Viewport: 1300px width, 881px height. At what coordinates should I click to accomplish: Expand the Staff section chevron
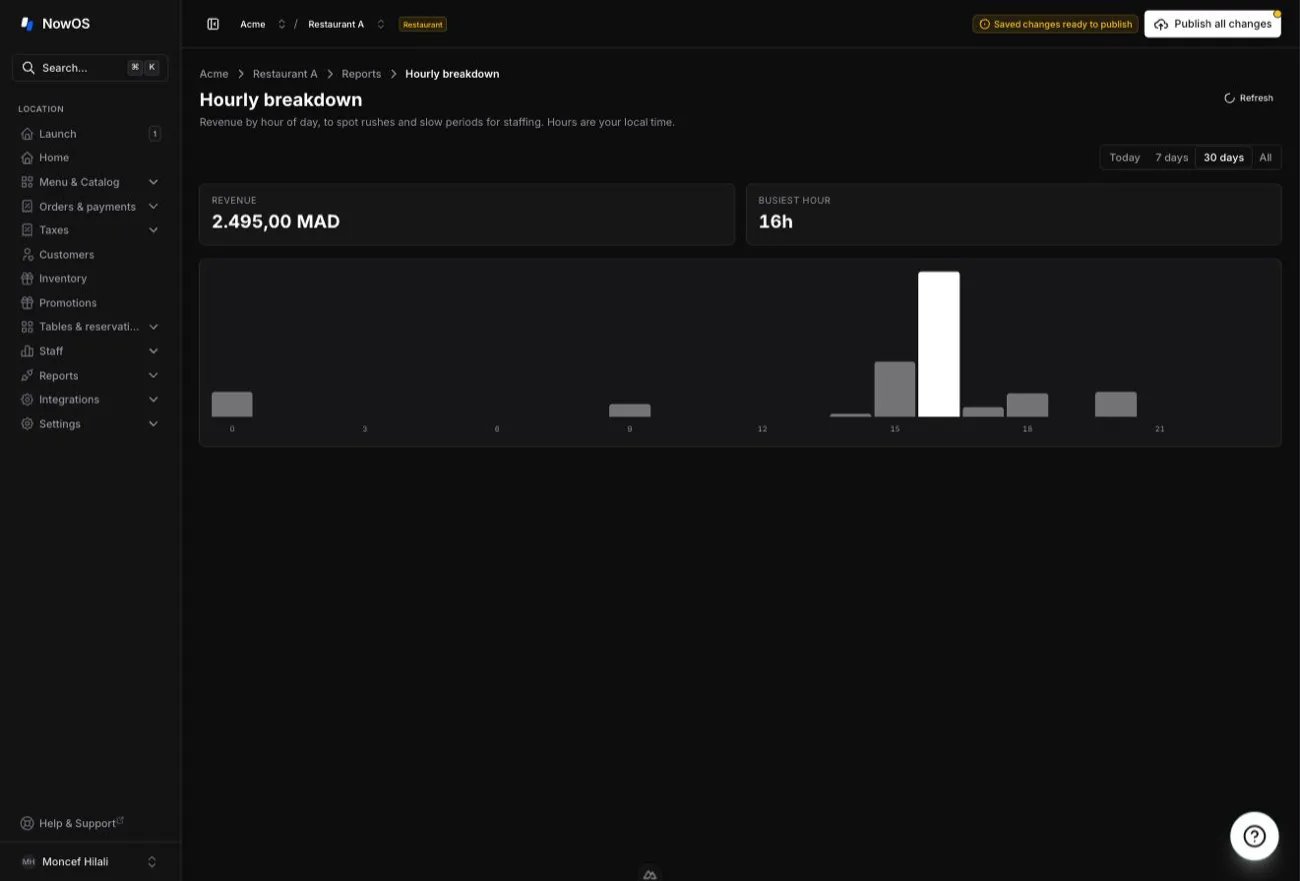[x=153, y=351]
